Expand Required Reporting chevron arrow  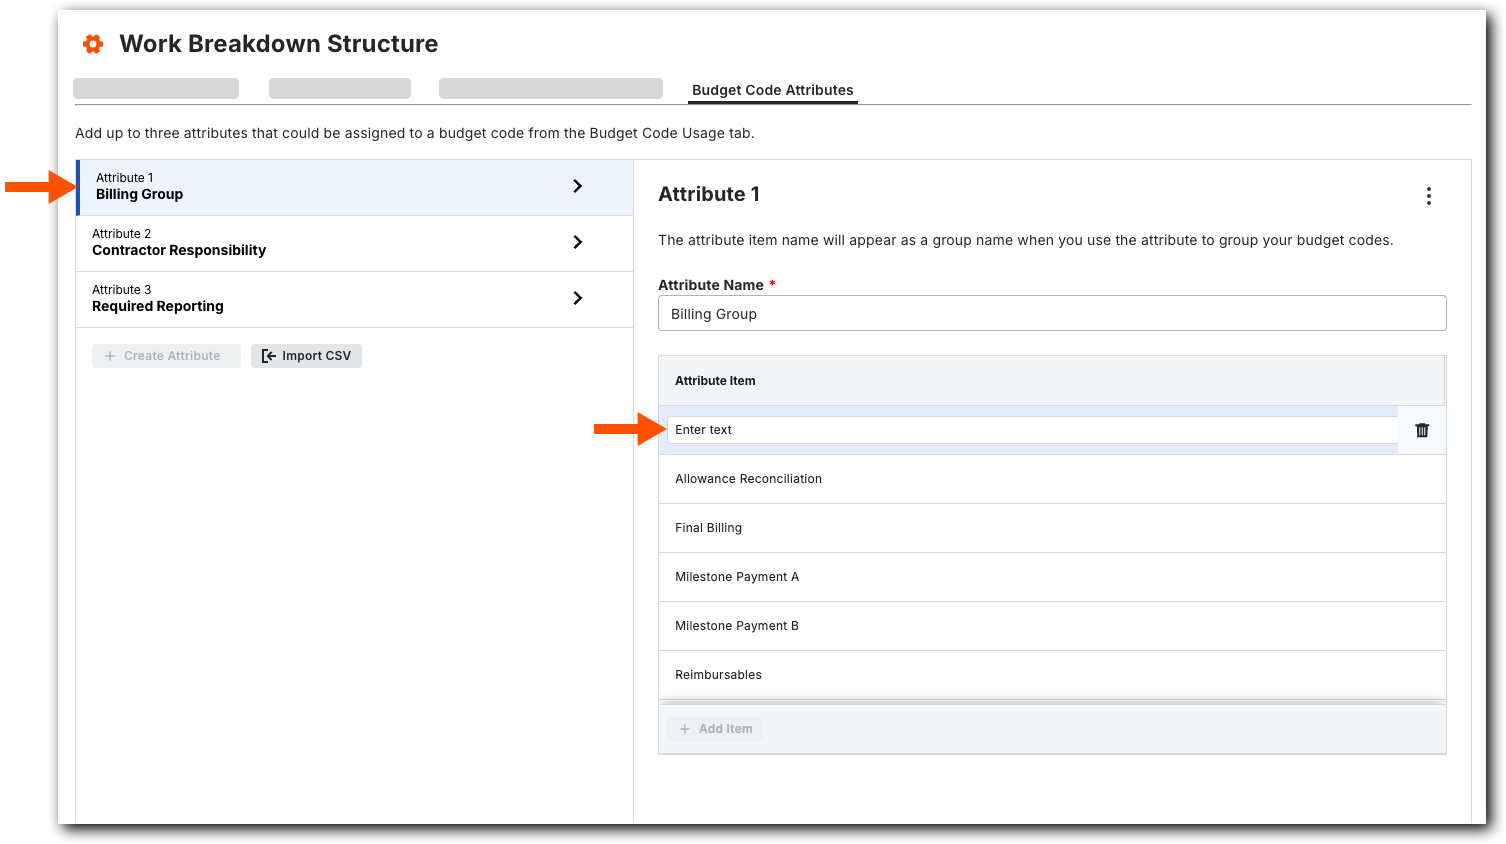point(577,298)
